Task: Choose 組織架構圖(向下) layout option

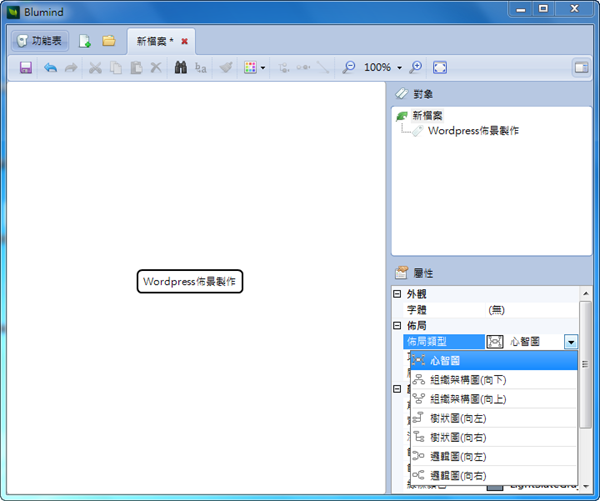Action: (x=494, y=380)
